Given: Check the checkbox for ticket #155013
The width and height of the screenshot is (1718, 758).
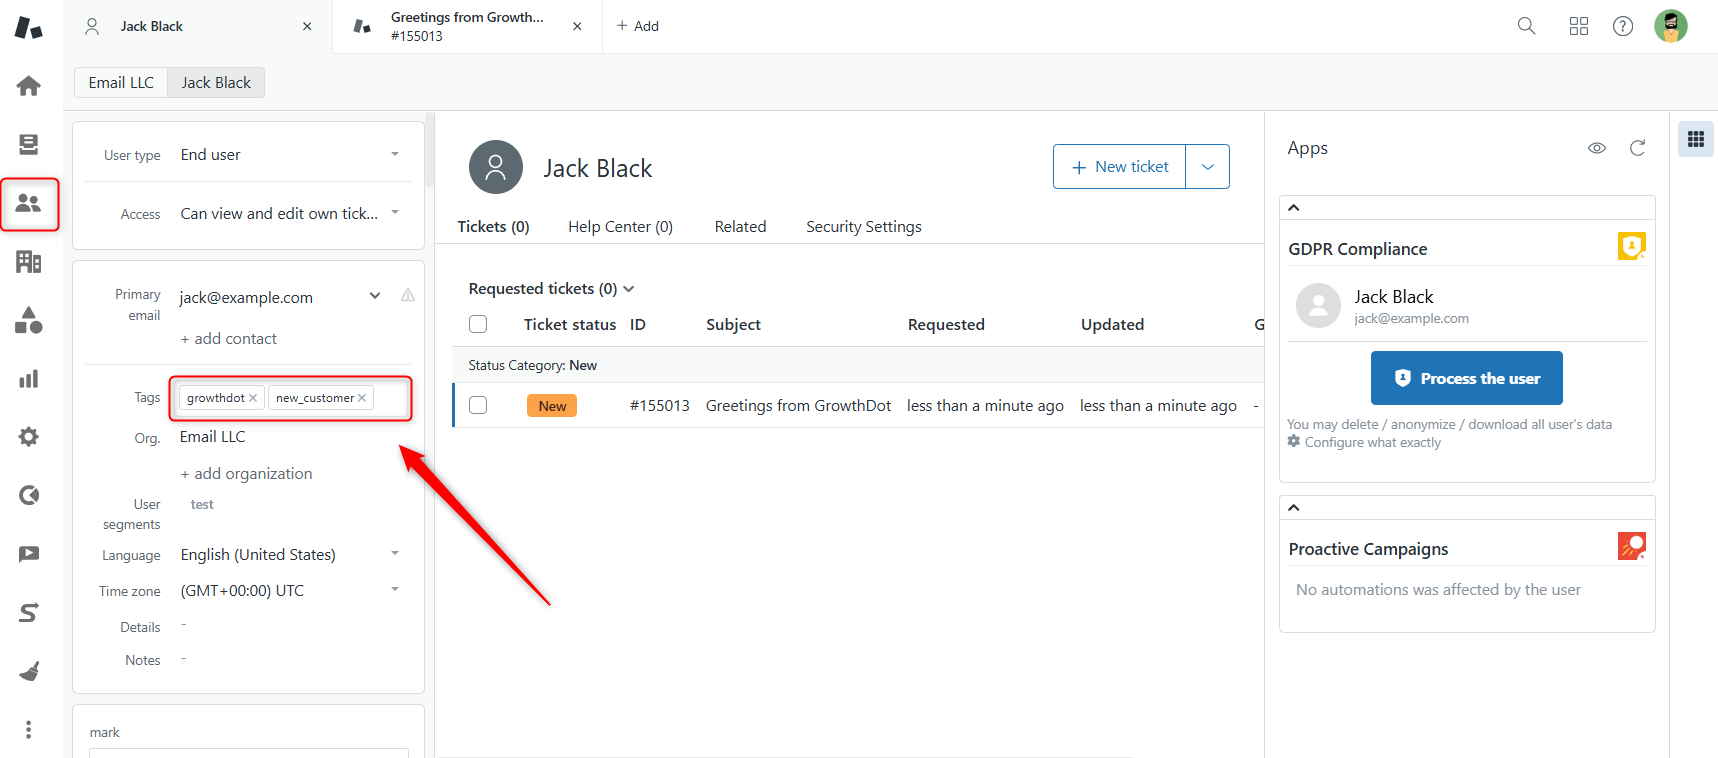Looking at the screenshot, I should pyautogui.click(x=478, y=405).
